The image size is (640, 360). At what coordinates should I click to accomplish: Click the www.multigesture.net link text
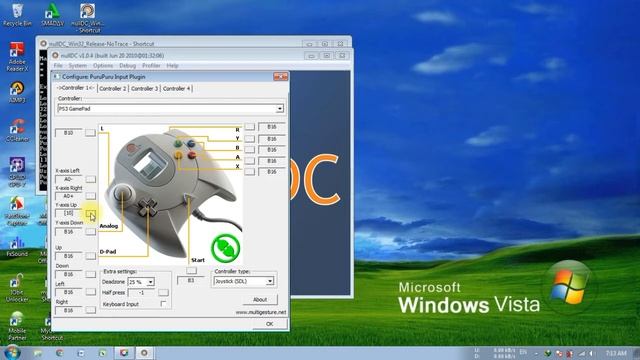coord(261,312)
